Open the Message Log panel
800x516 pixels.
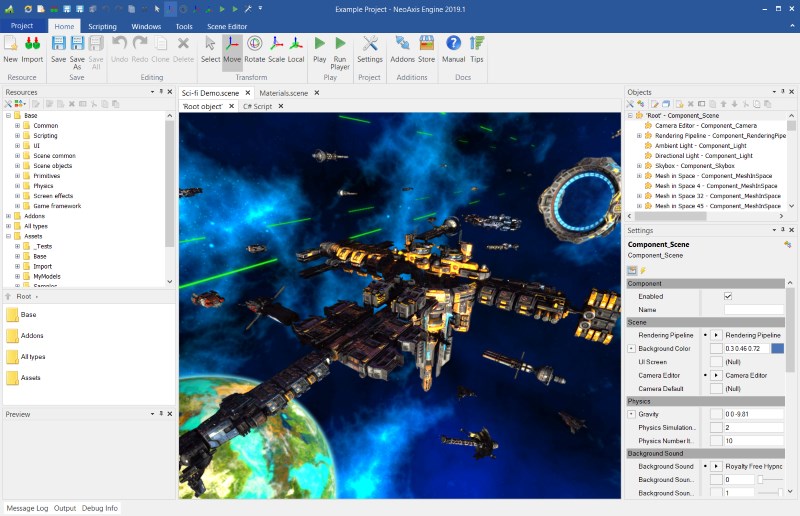27,508
